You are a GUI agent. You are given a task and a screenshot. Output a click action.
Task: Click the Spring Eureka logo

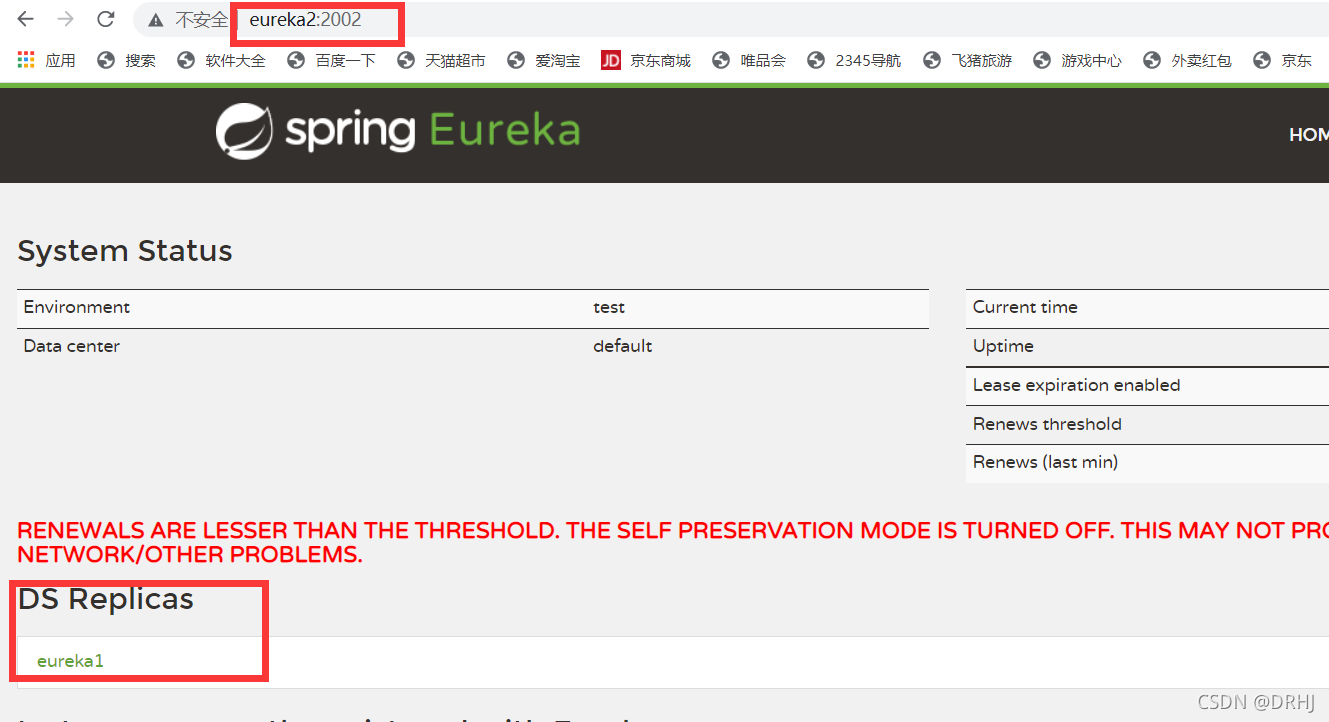[398, 133]
